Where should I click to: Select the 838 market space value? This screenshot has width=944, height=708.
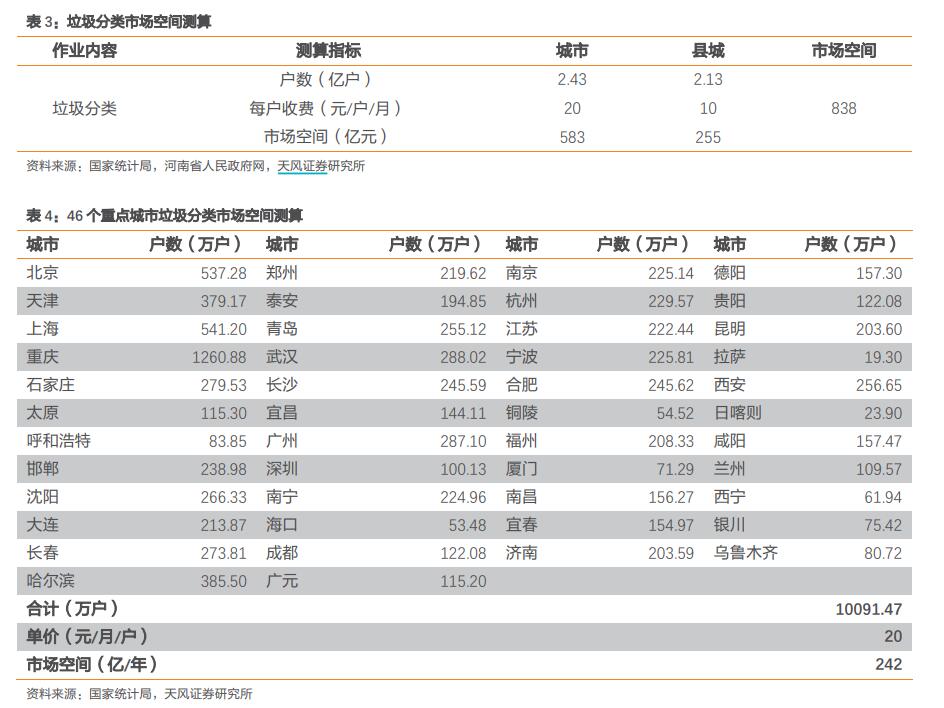coord(843,108)
